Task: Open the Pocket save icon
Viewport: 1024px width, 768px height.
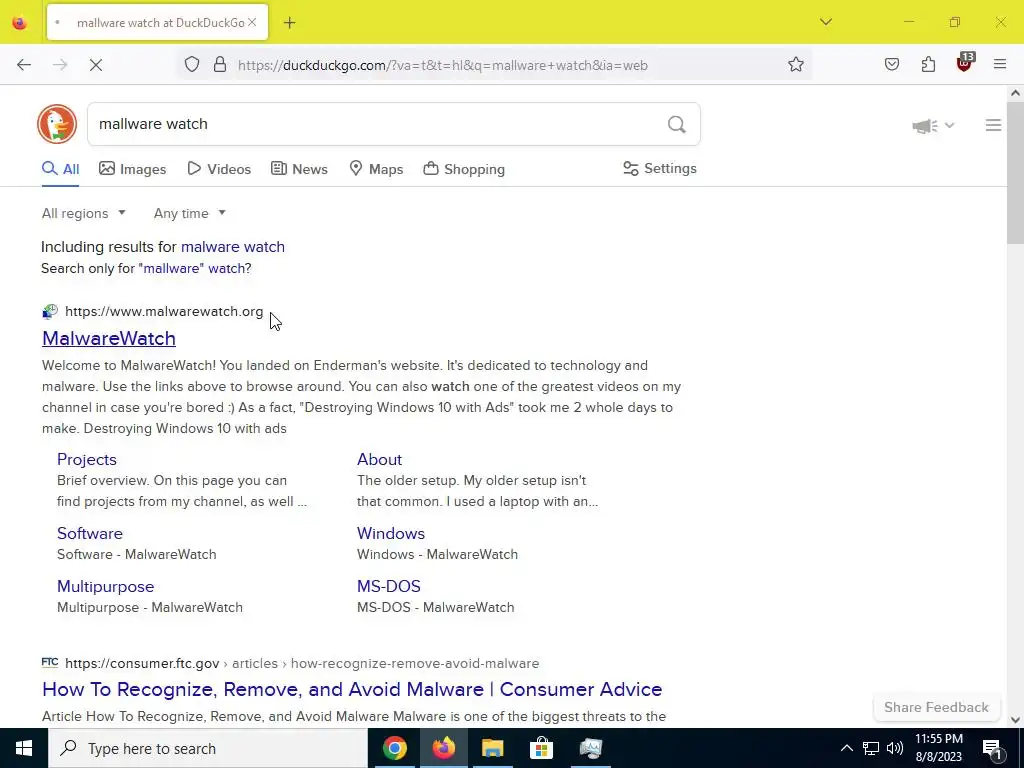Action: (892, 65)
